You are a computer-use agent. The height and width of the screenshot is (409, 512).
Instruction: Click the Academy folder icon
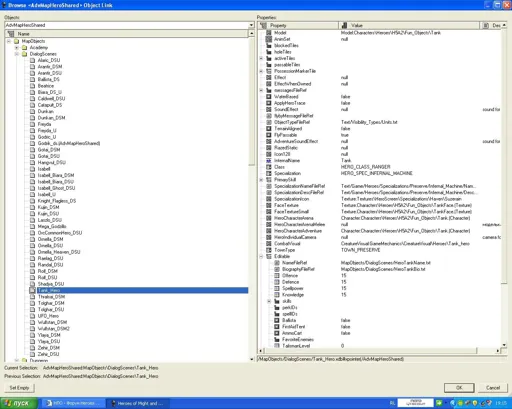pyautogui.click(x=24, y=47)
